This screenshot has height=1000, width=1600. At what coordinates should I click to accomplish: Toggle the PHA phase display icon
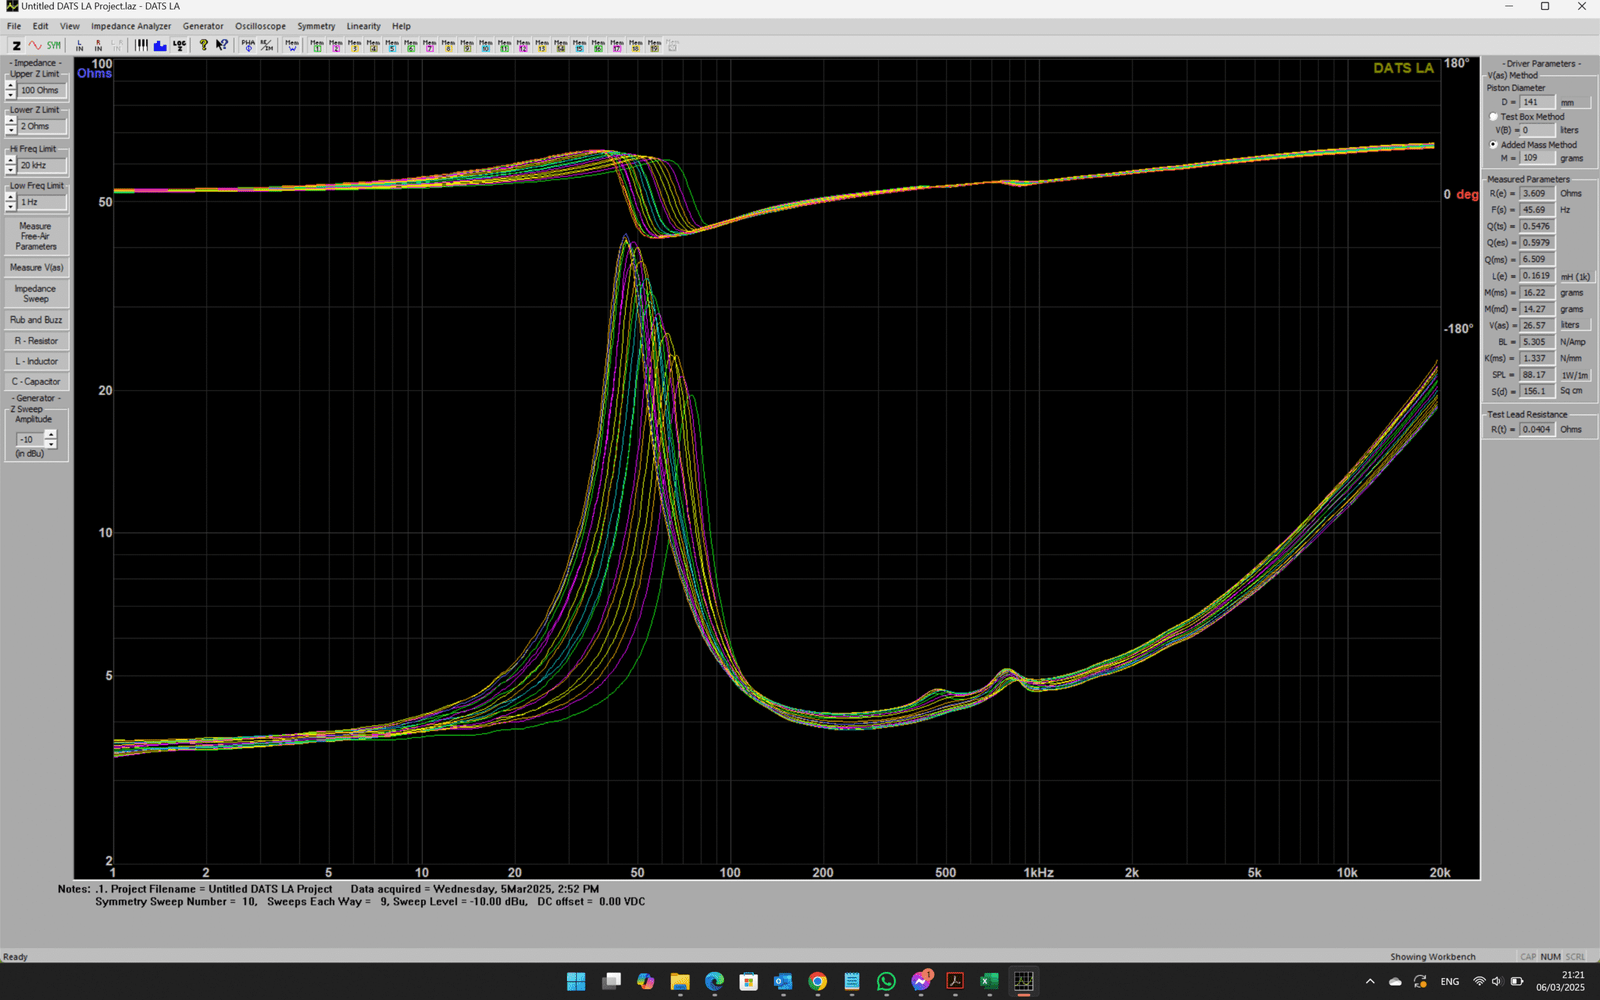coord(248,45)
